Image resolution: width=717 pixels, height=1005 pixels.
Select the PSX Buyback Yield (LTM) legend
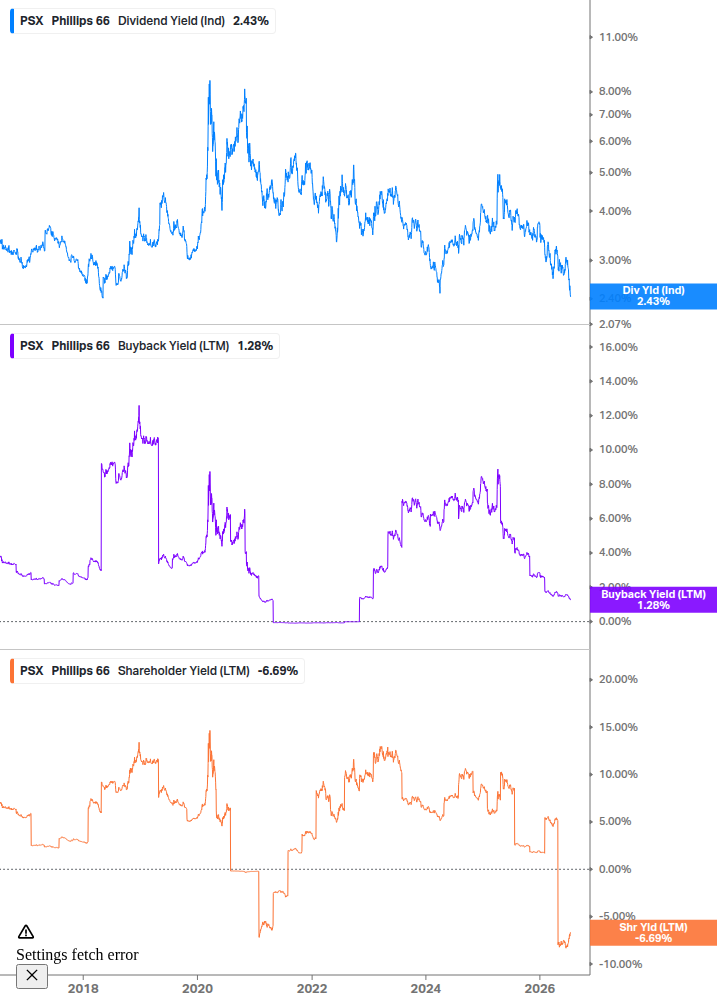[x=146, y=346]
